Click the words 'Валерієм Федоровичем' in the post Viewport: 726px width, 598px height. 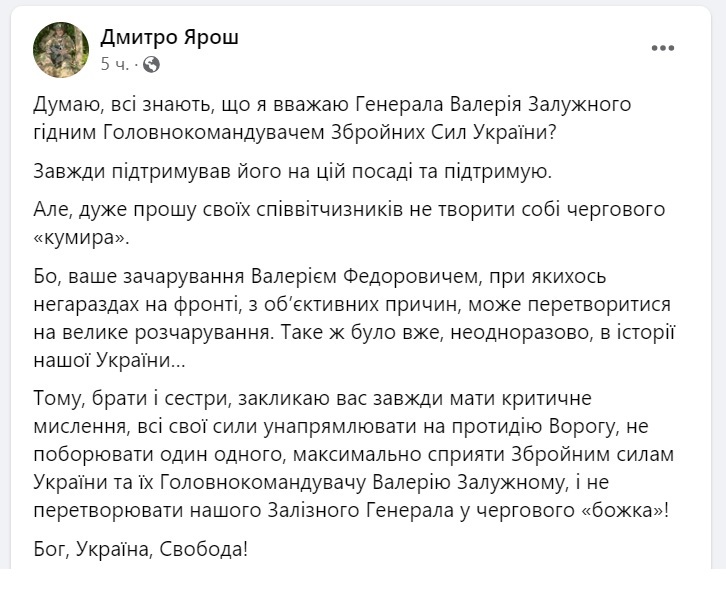[363, 276]
